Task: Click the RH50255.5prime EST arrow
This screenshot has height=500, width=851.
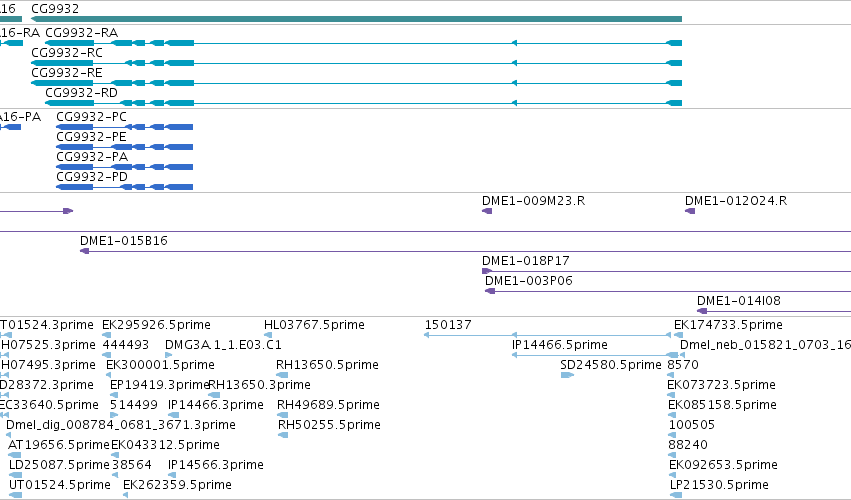Action: tap(283, 435)
